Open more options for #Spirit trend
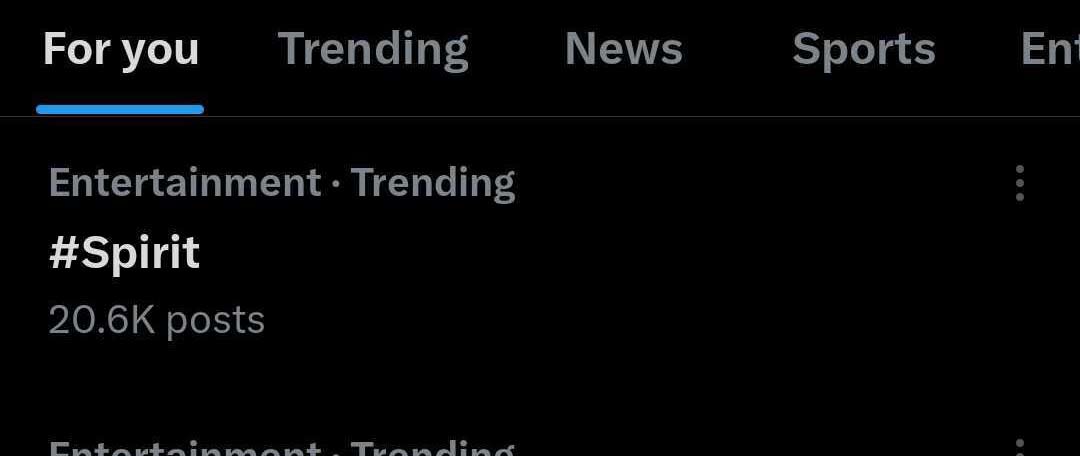The height and width of the screenshot is (456, 1080). [1019, 183]
